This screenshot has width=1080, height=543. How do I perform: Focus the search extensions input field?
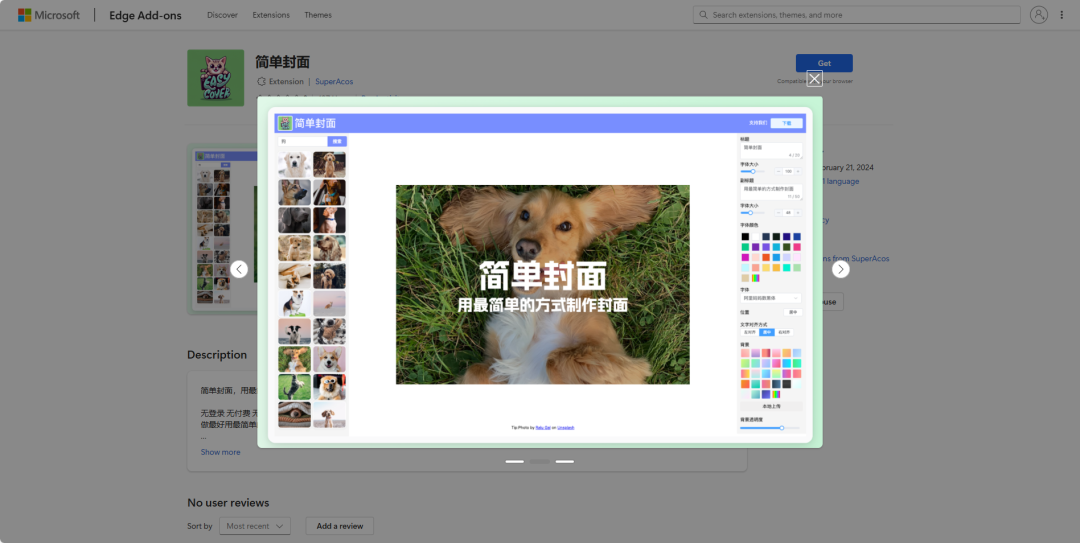coord(857,14)
